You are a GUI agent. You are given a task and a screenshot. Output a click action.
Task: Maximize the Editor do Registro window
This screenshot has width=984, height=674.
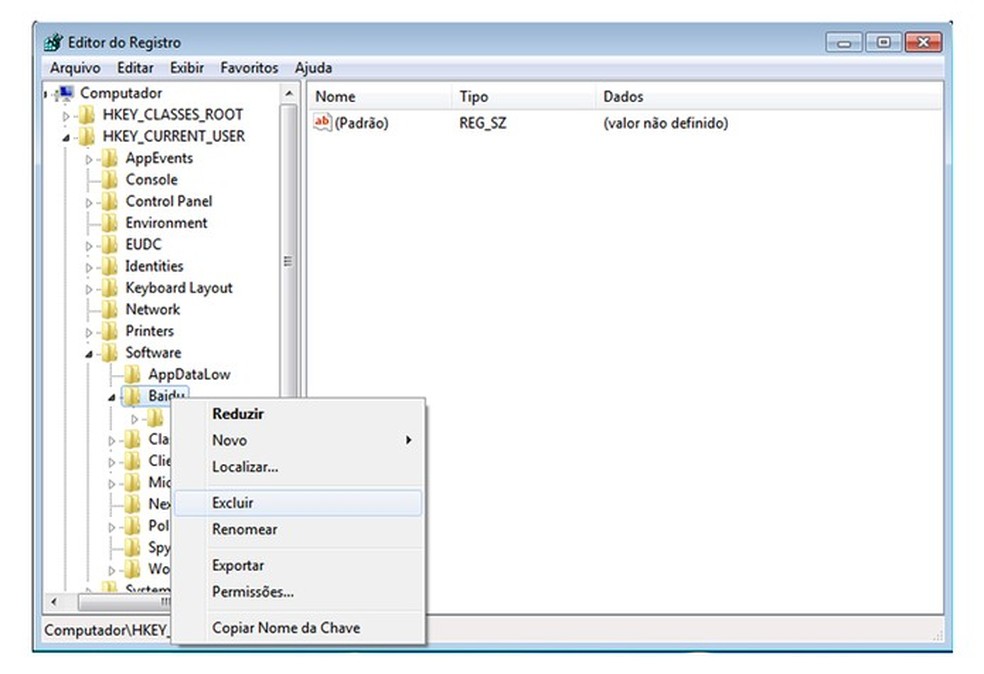point(883,43)
